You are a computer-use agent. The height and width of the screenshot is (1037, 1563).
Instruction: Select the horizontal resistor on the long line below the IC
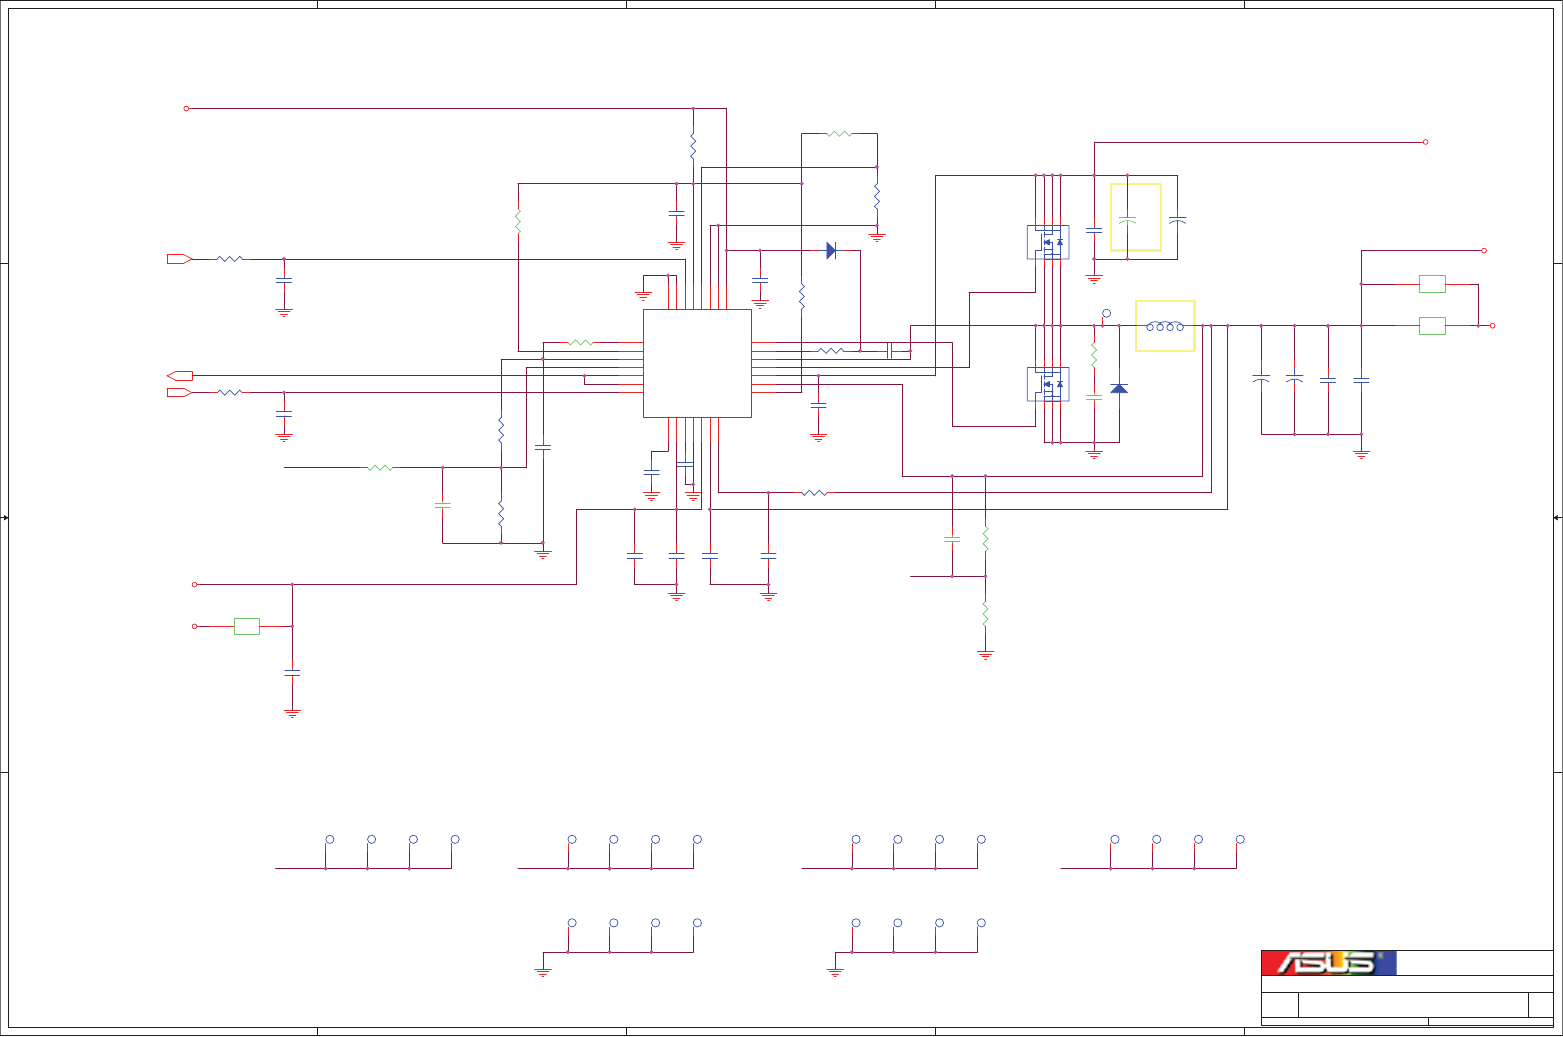coord(814,492)
